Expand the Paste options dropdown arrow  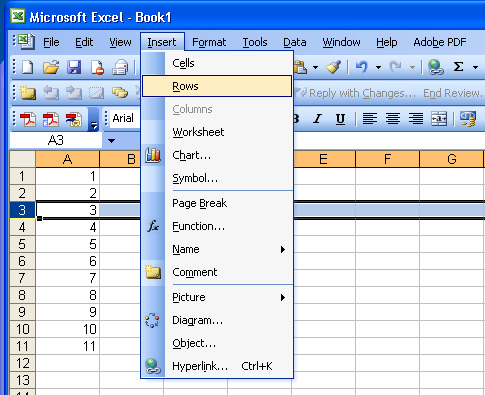[315, 67]
